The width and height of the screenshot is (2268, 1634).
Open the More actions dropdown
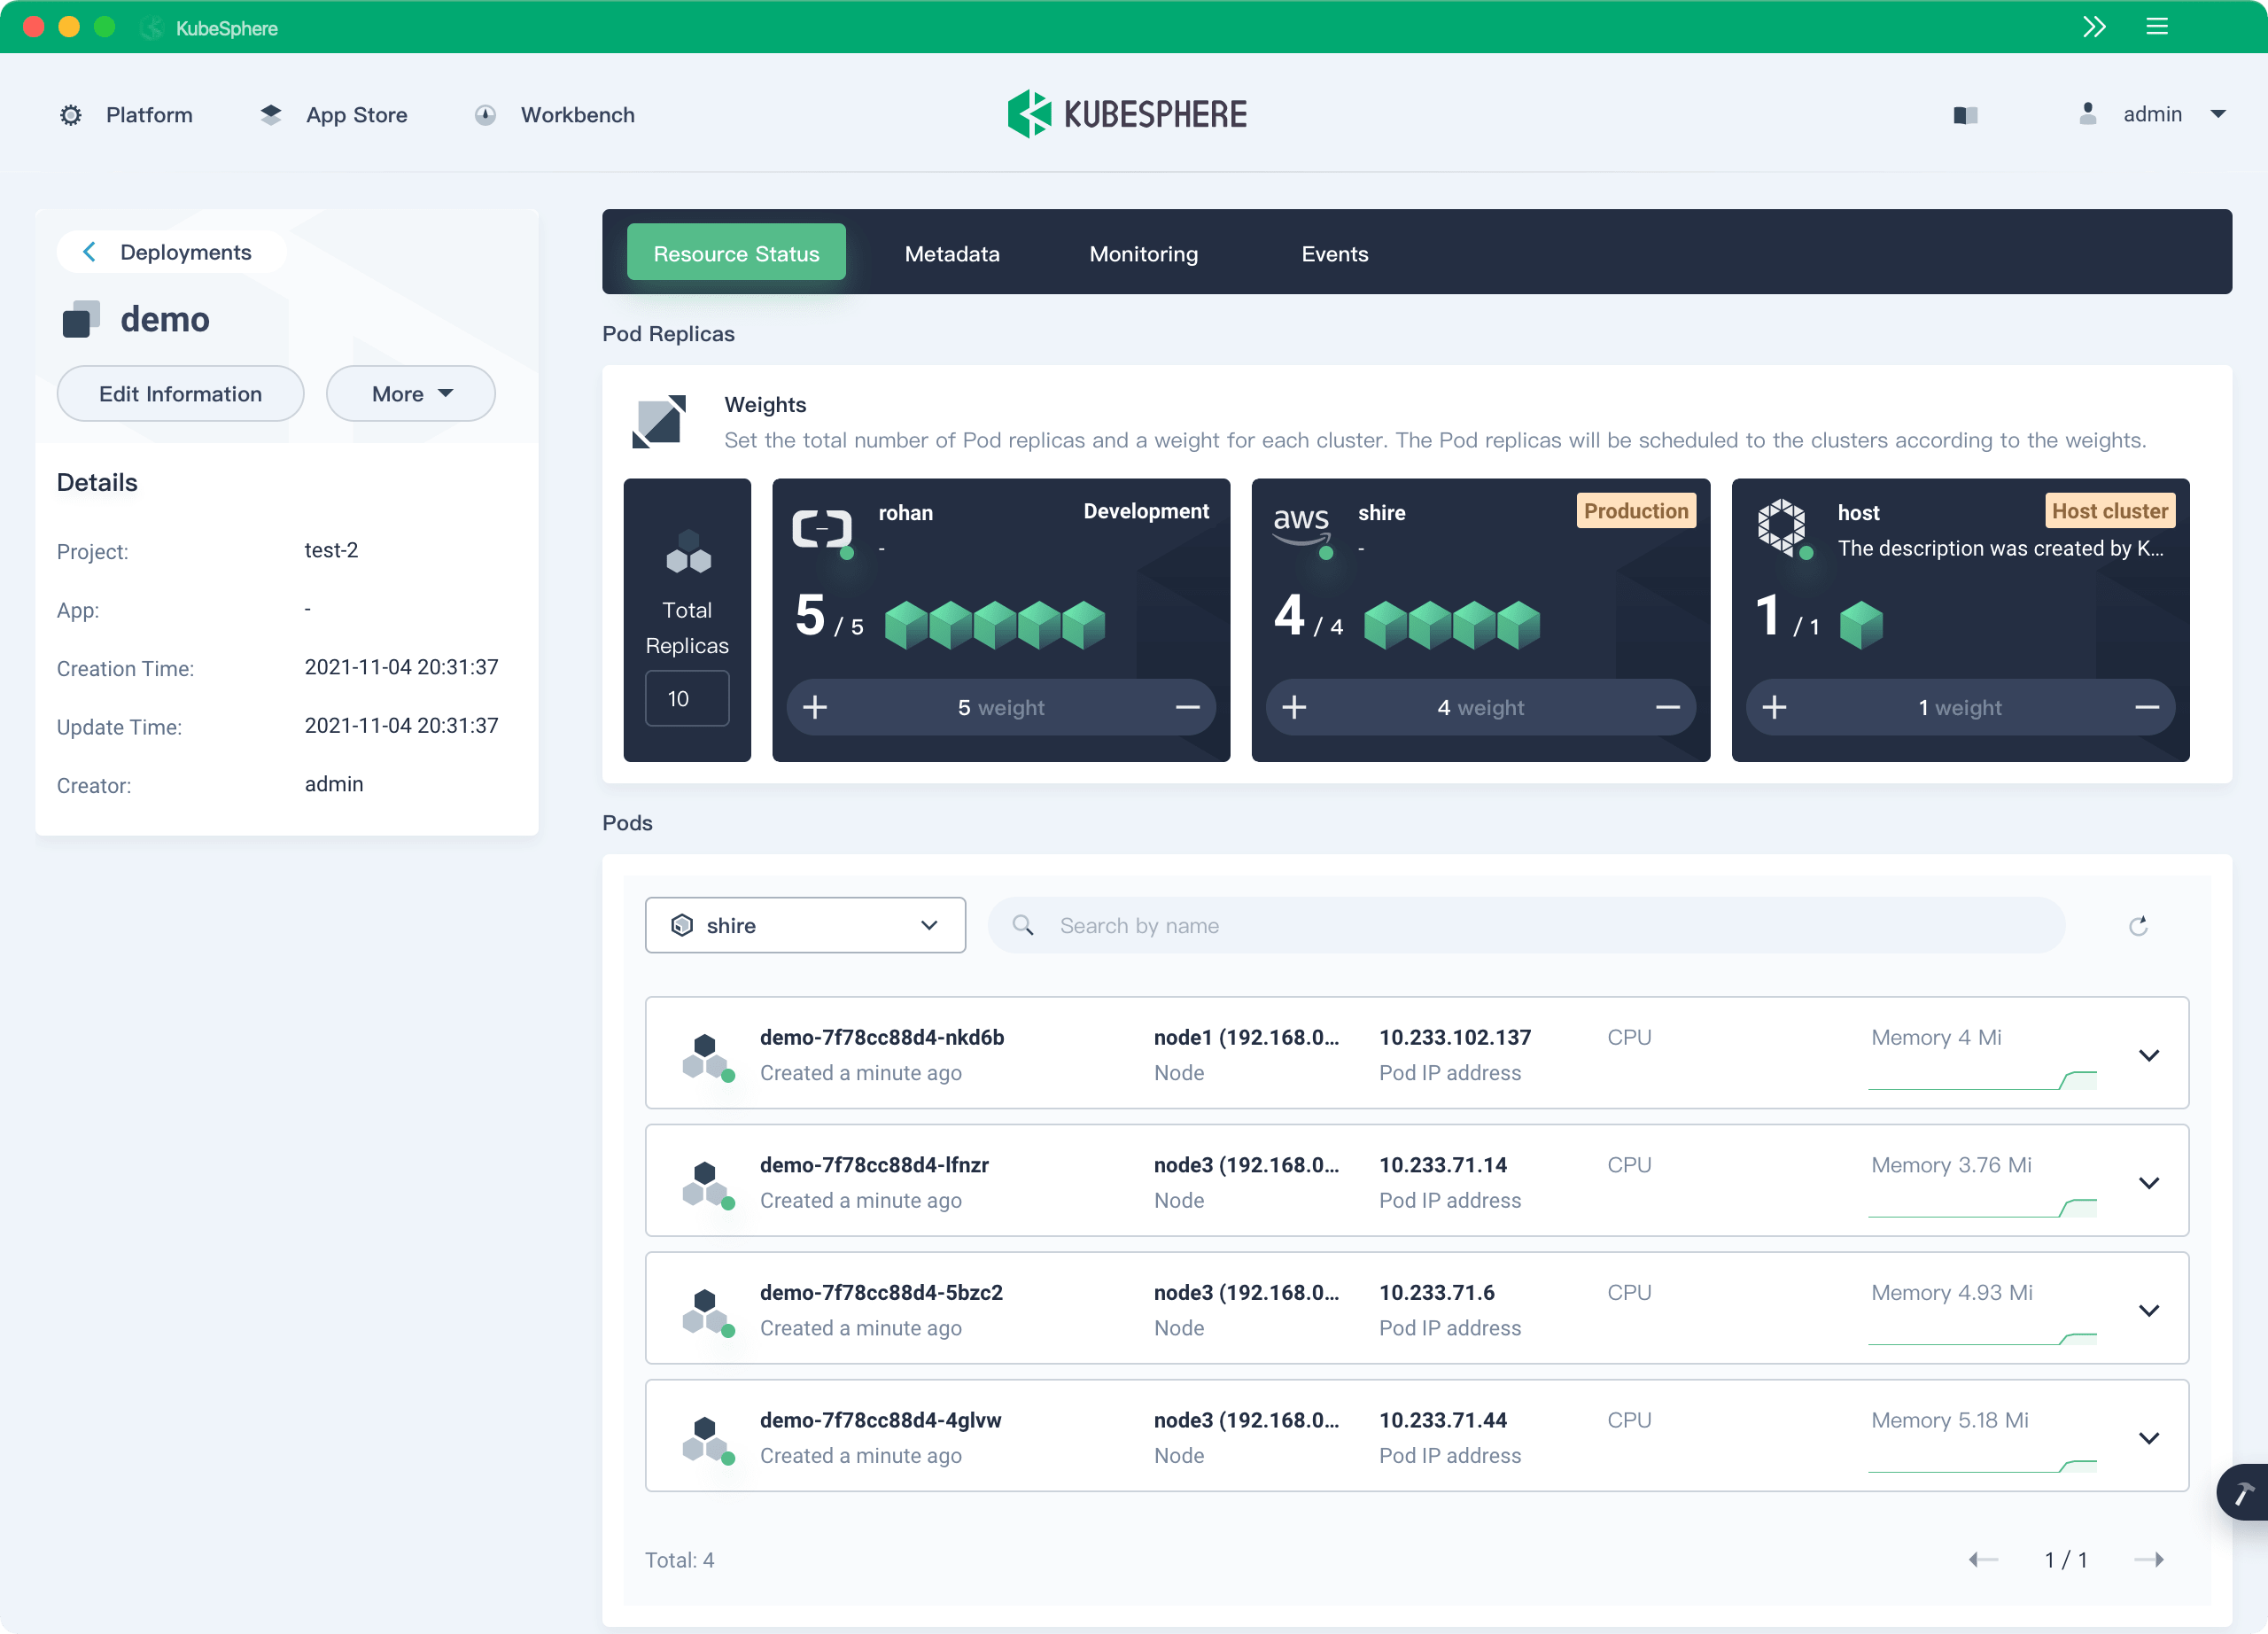pos(411,394)
